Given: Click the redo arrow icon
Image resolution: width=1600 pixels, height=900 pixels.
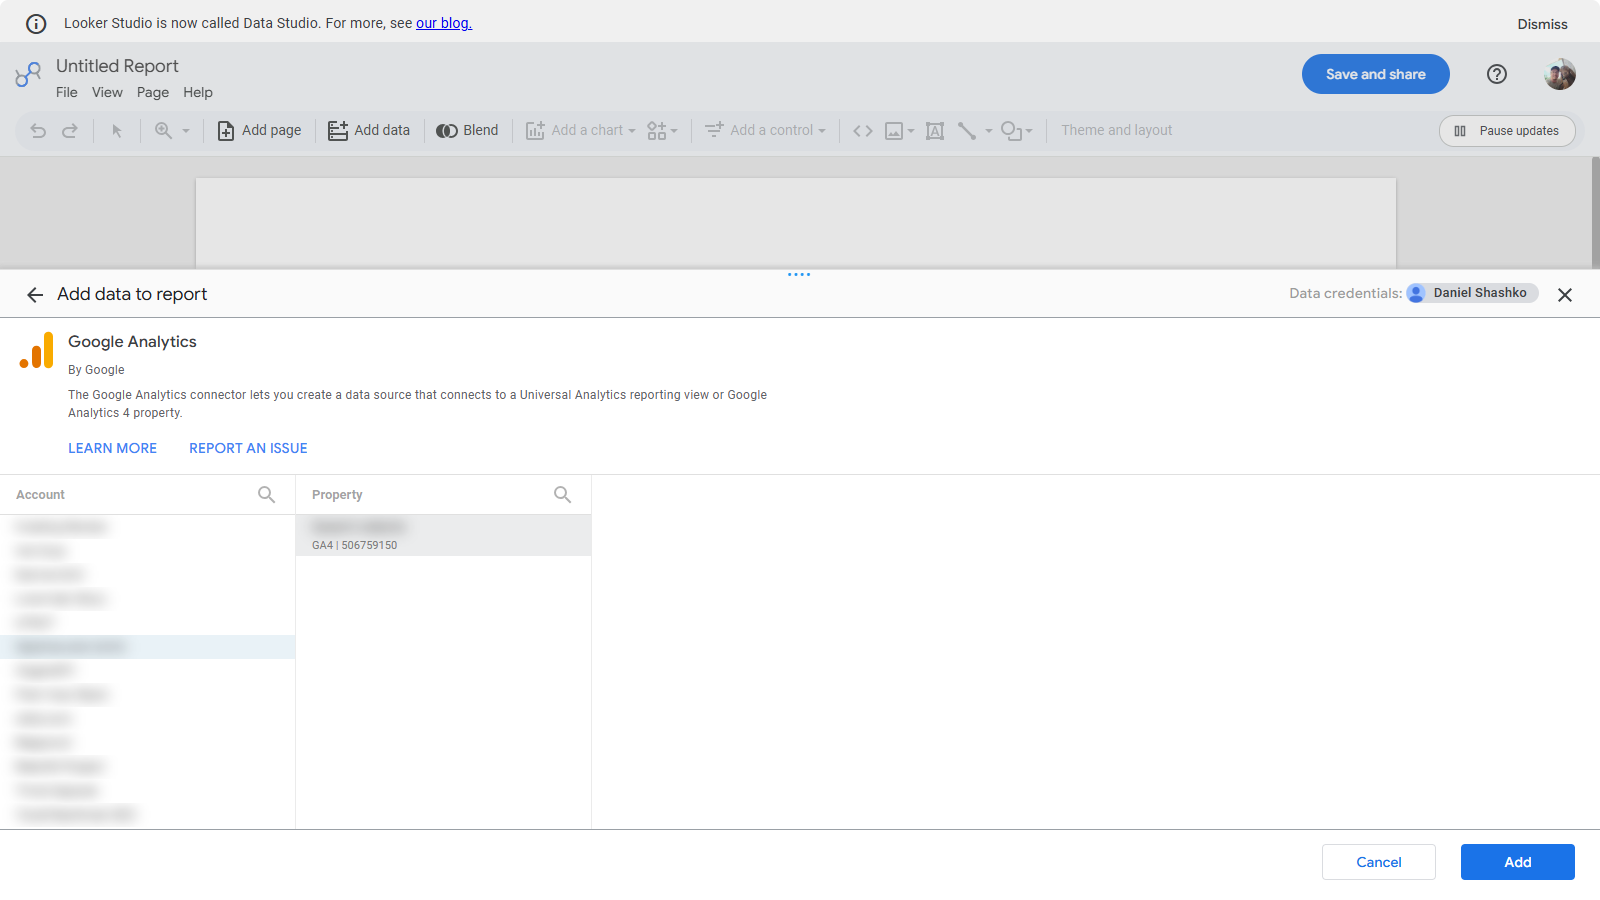Looking at the screenshot, I should [70, 131].
